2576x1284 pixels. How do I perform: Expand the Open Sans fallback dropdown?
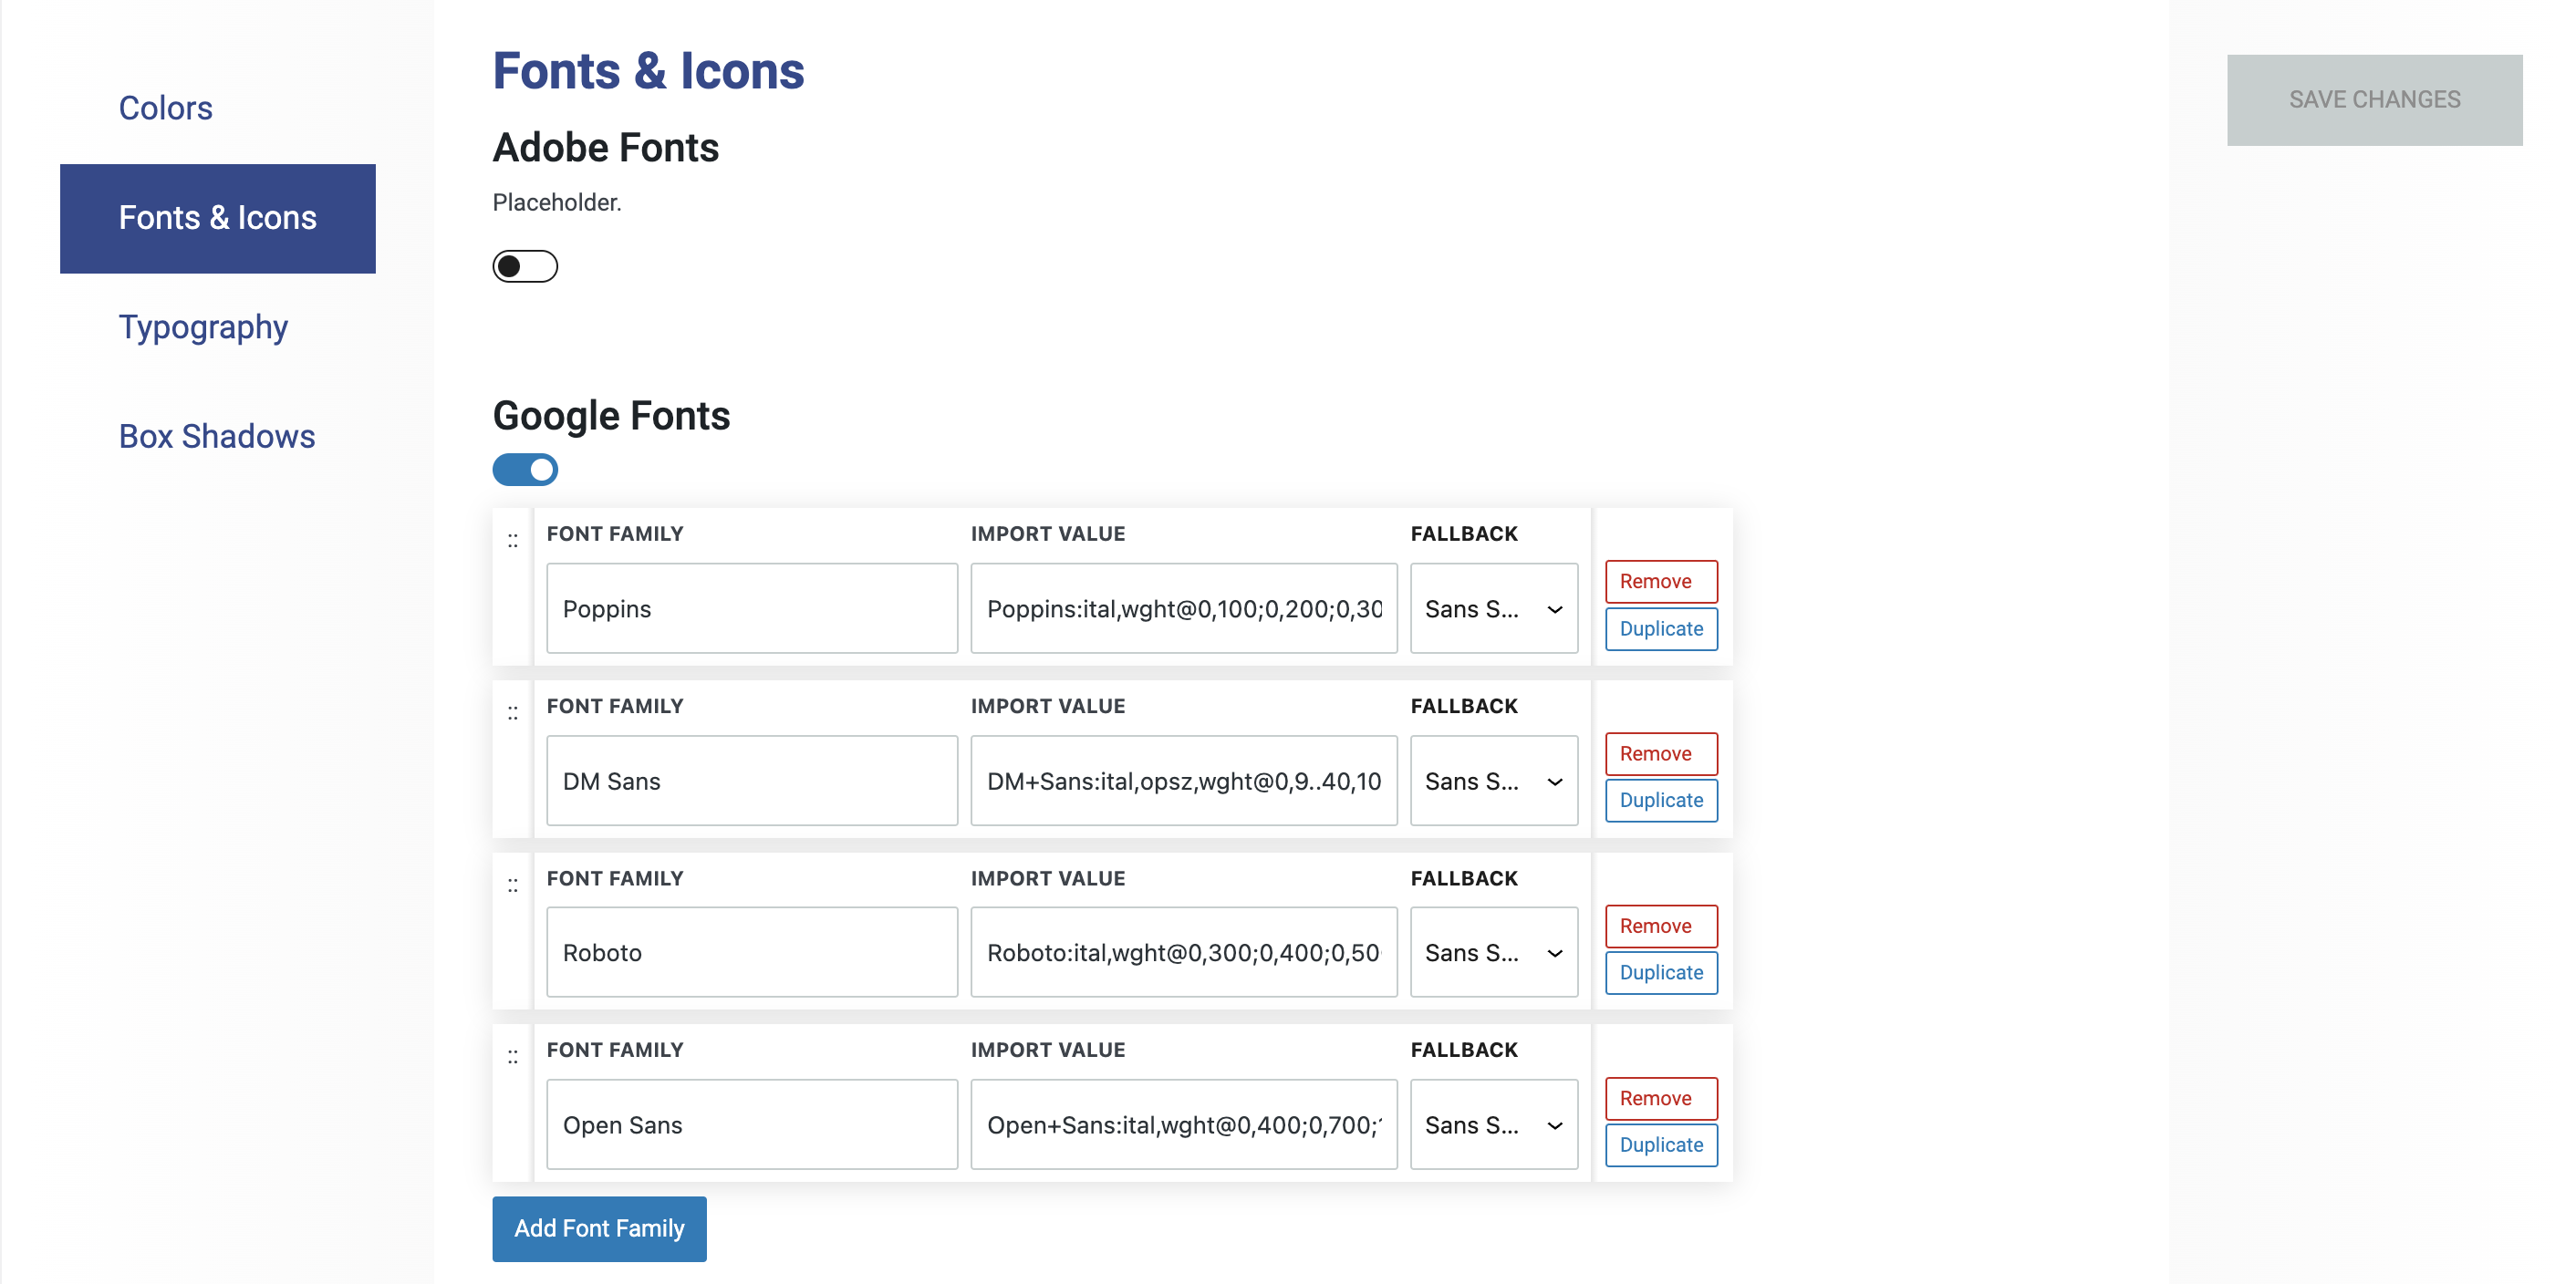point(1493,1125)
